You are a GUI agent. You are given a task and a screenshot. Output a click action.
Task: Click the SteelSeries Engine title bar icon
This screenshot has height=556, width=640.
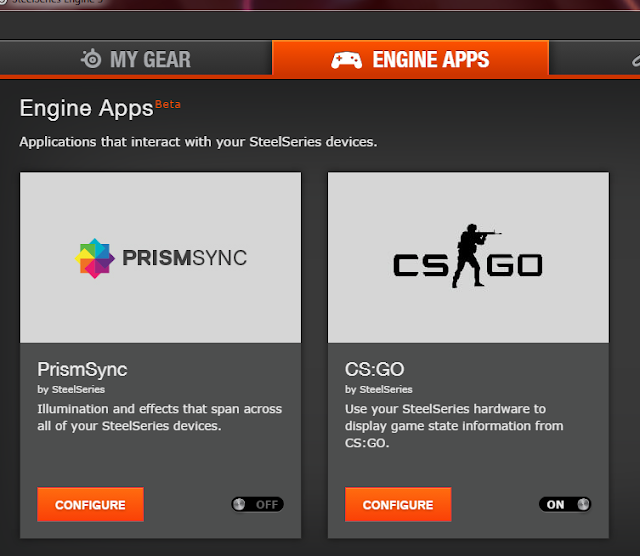[x=2, y=2]
